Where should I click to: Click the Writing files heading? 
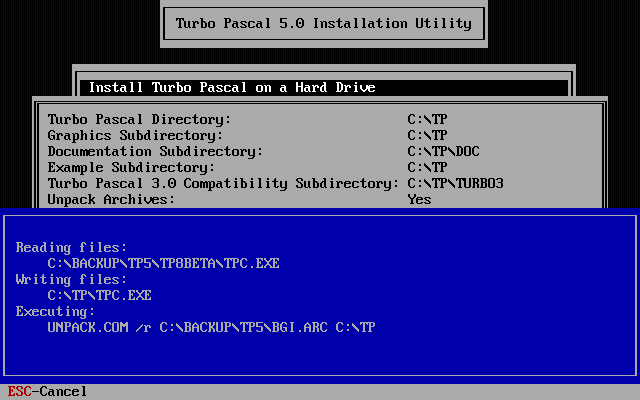click(71, 280)
